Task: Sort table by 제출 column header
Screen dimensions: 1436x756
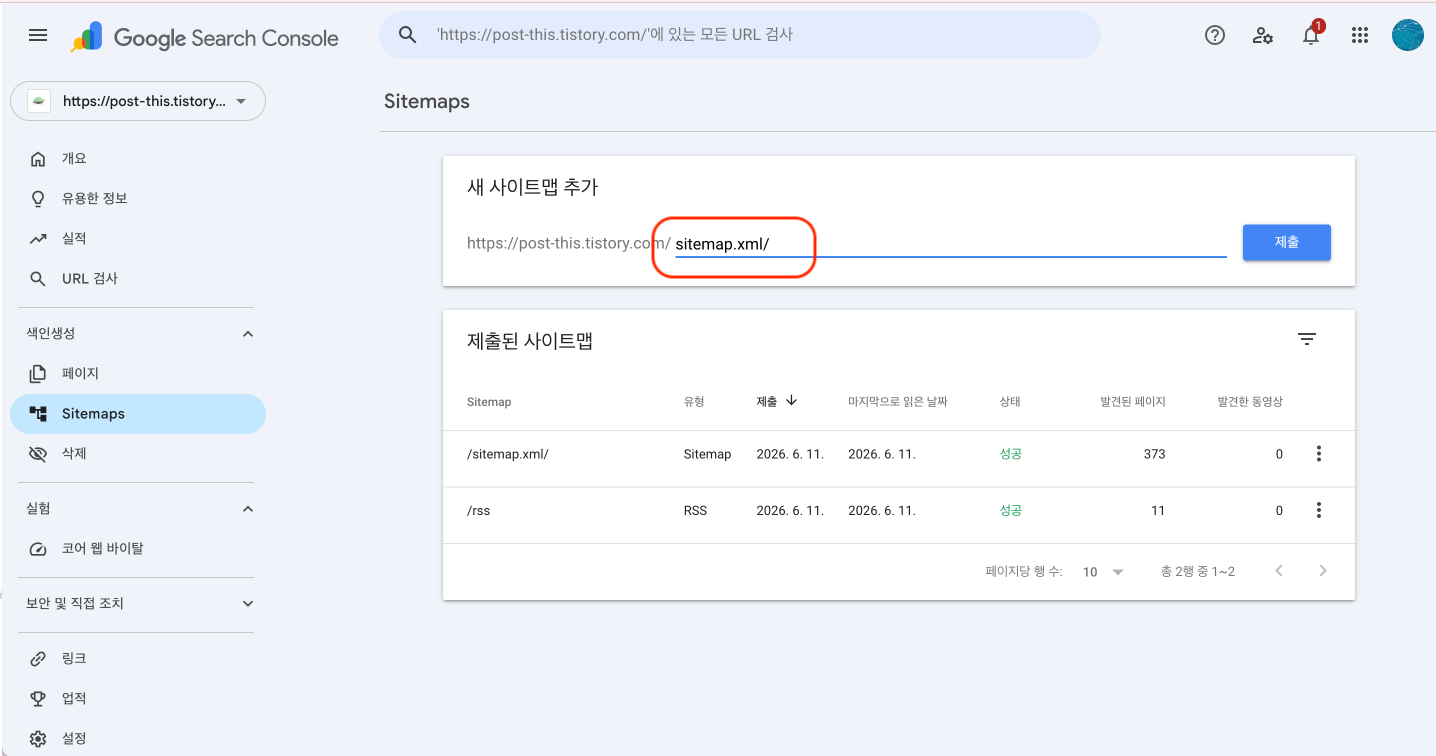Action: coord(777,401)
